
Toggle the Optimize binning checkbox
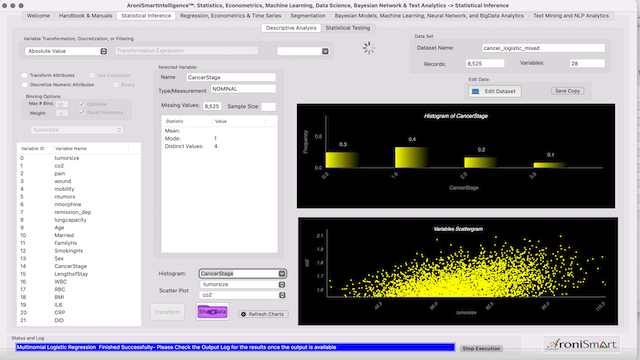click(82, 104)
